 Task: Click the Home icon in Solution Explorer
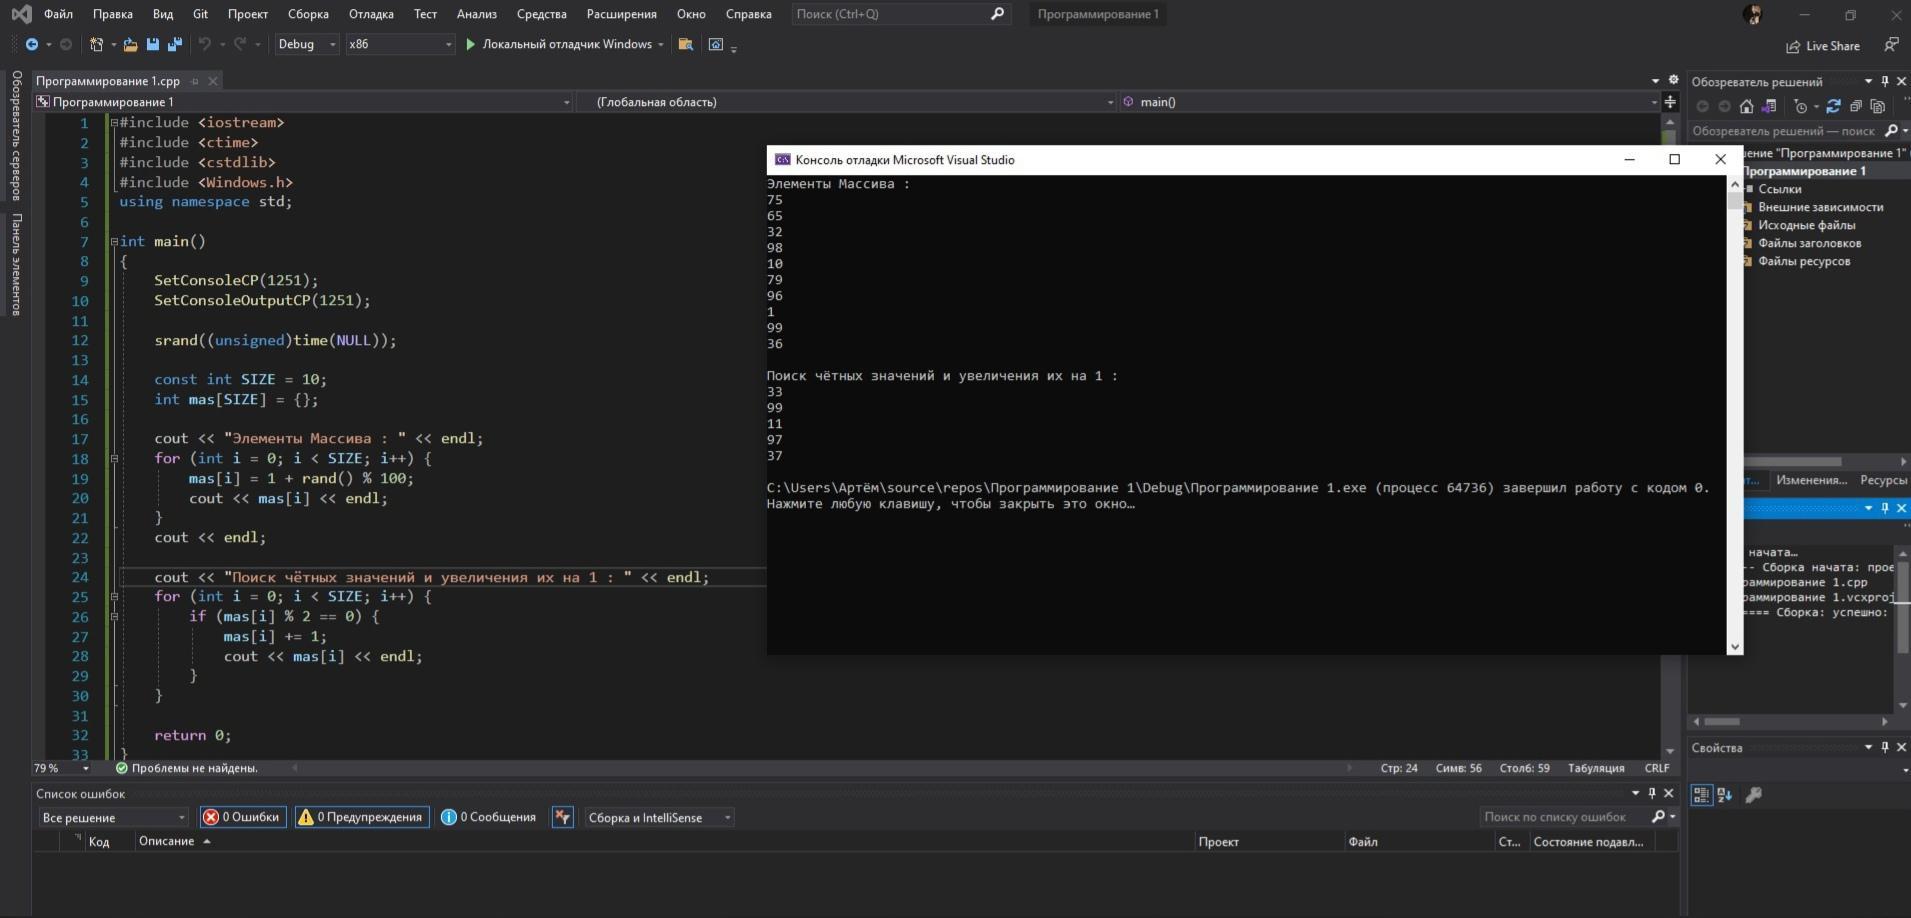pos(1746,106)
